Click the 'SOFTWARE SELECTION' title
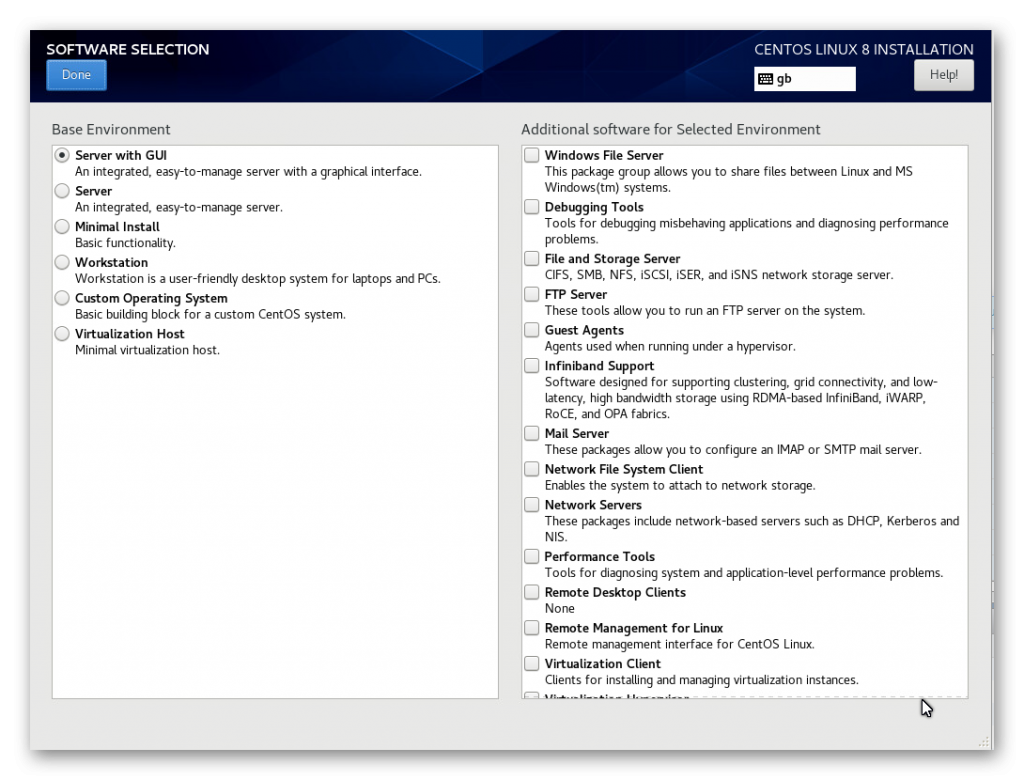The height and width of the screenshot is (780, 1024). click(x=128, y=50)
